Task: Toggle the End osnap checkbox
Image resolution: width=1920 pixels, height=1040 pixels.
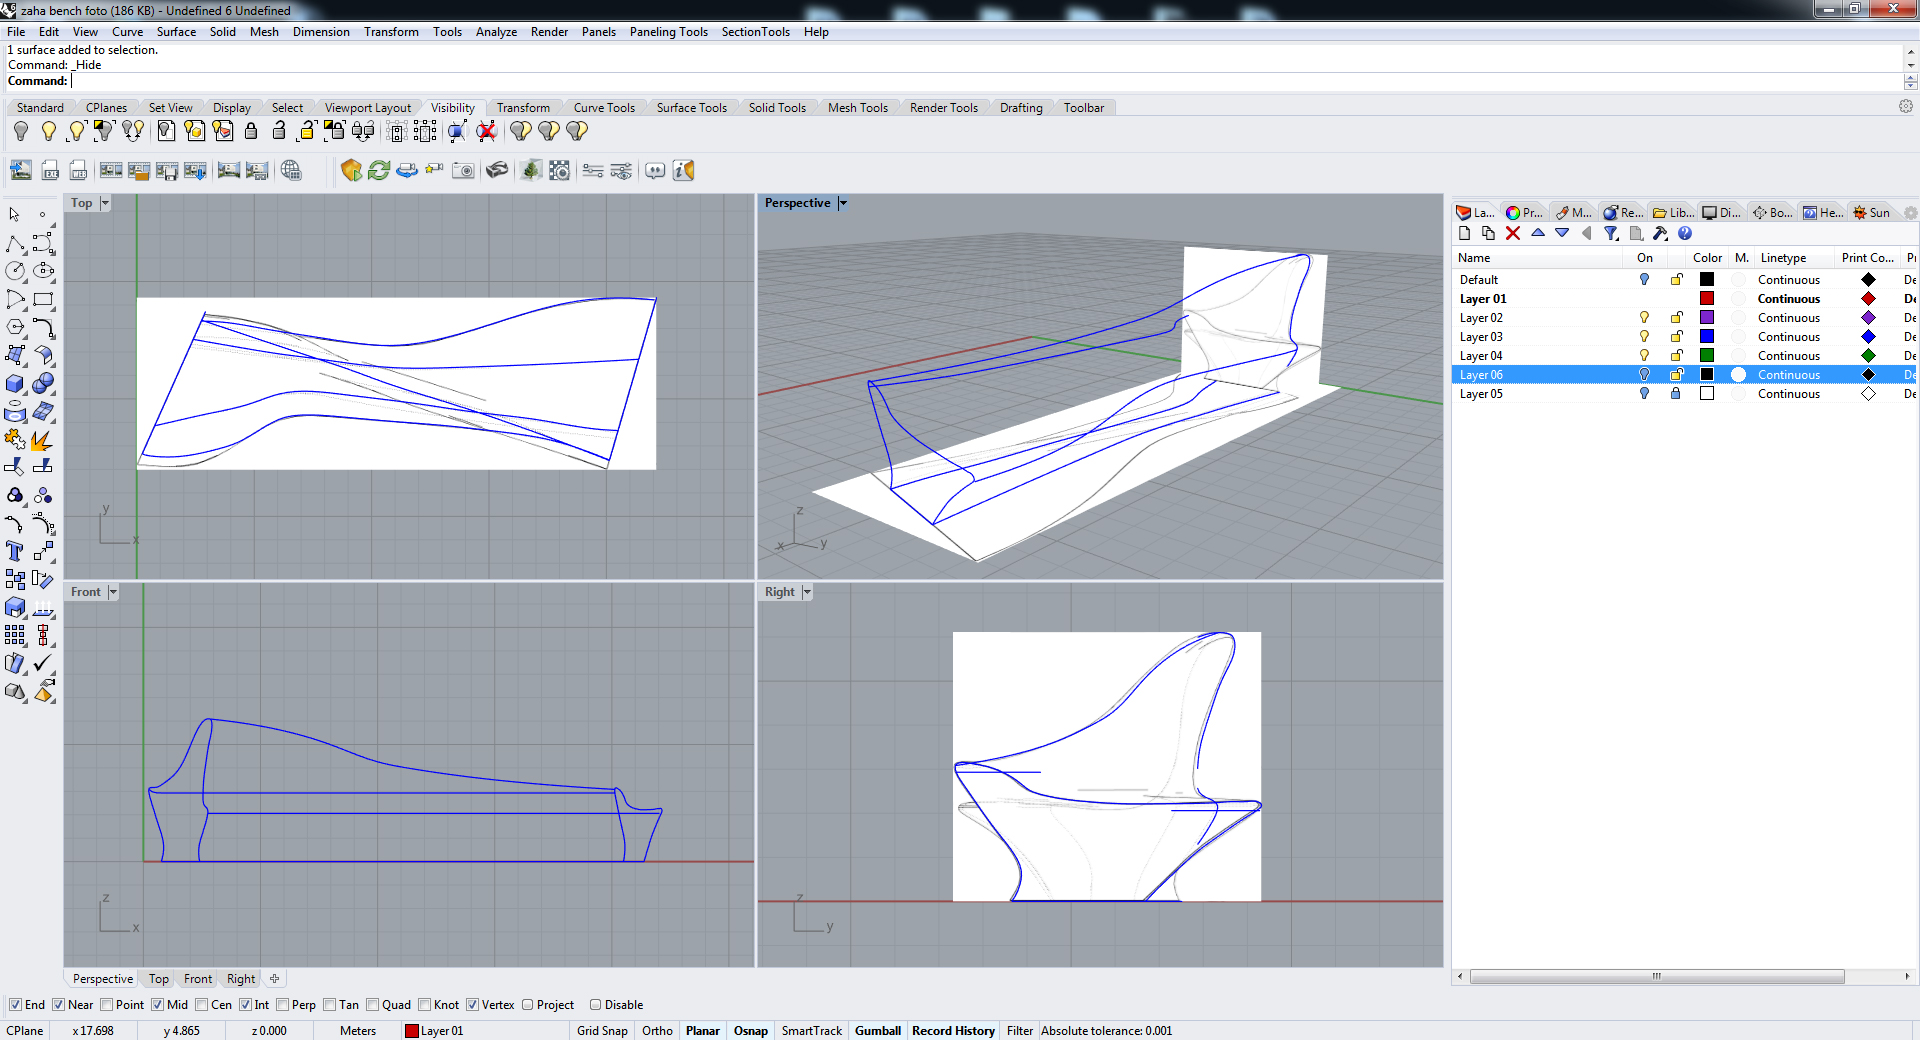Action: point(15,1005)
